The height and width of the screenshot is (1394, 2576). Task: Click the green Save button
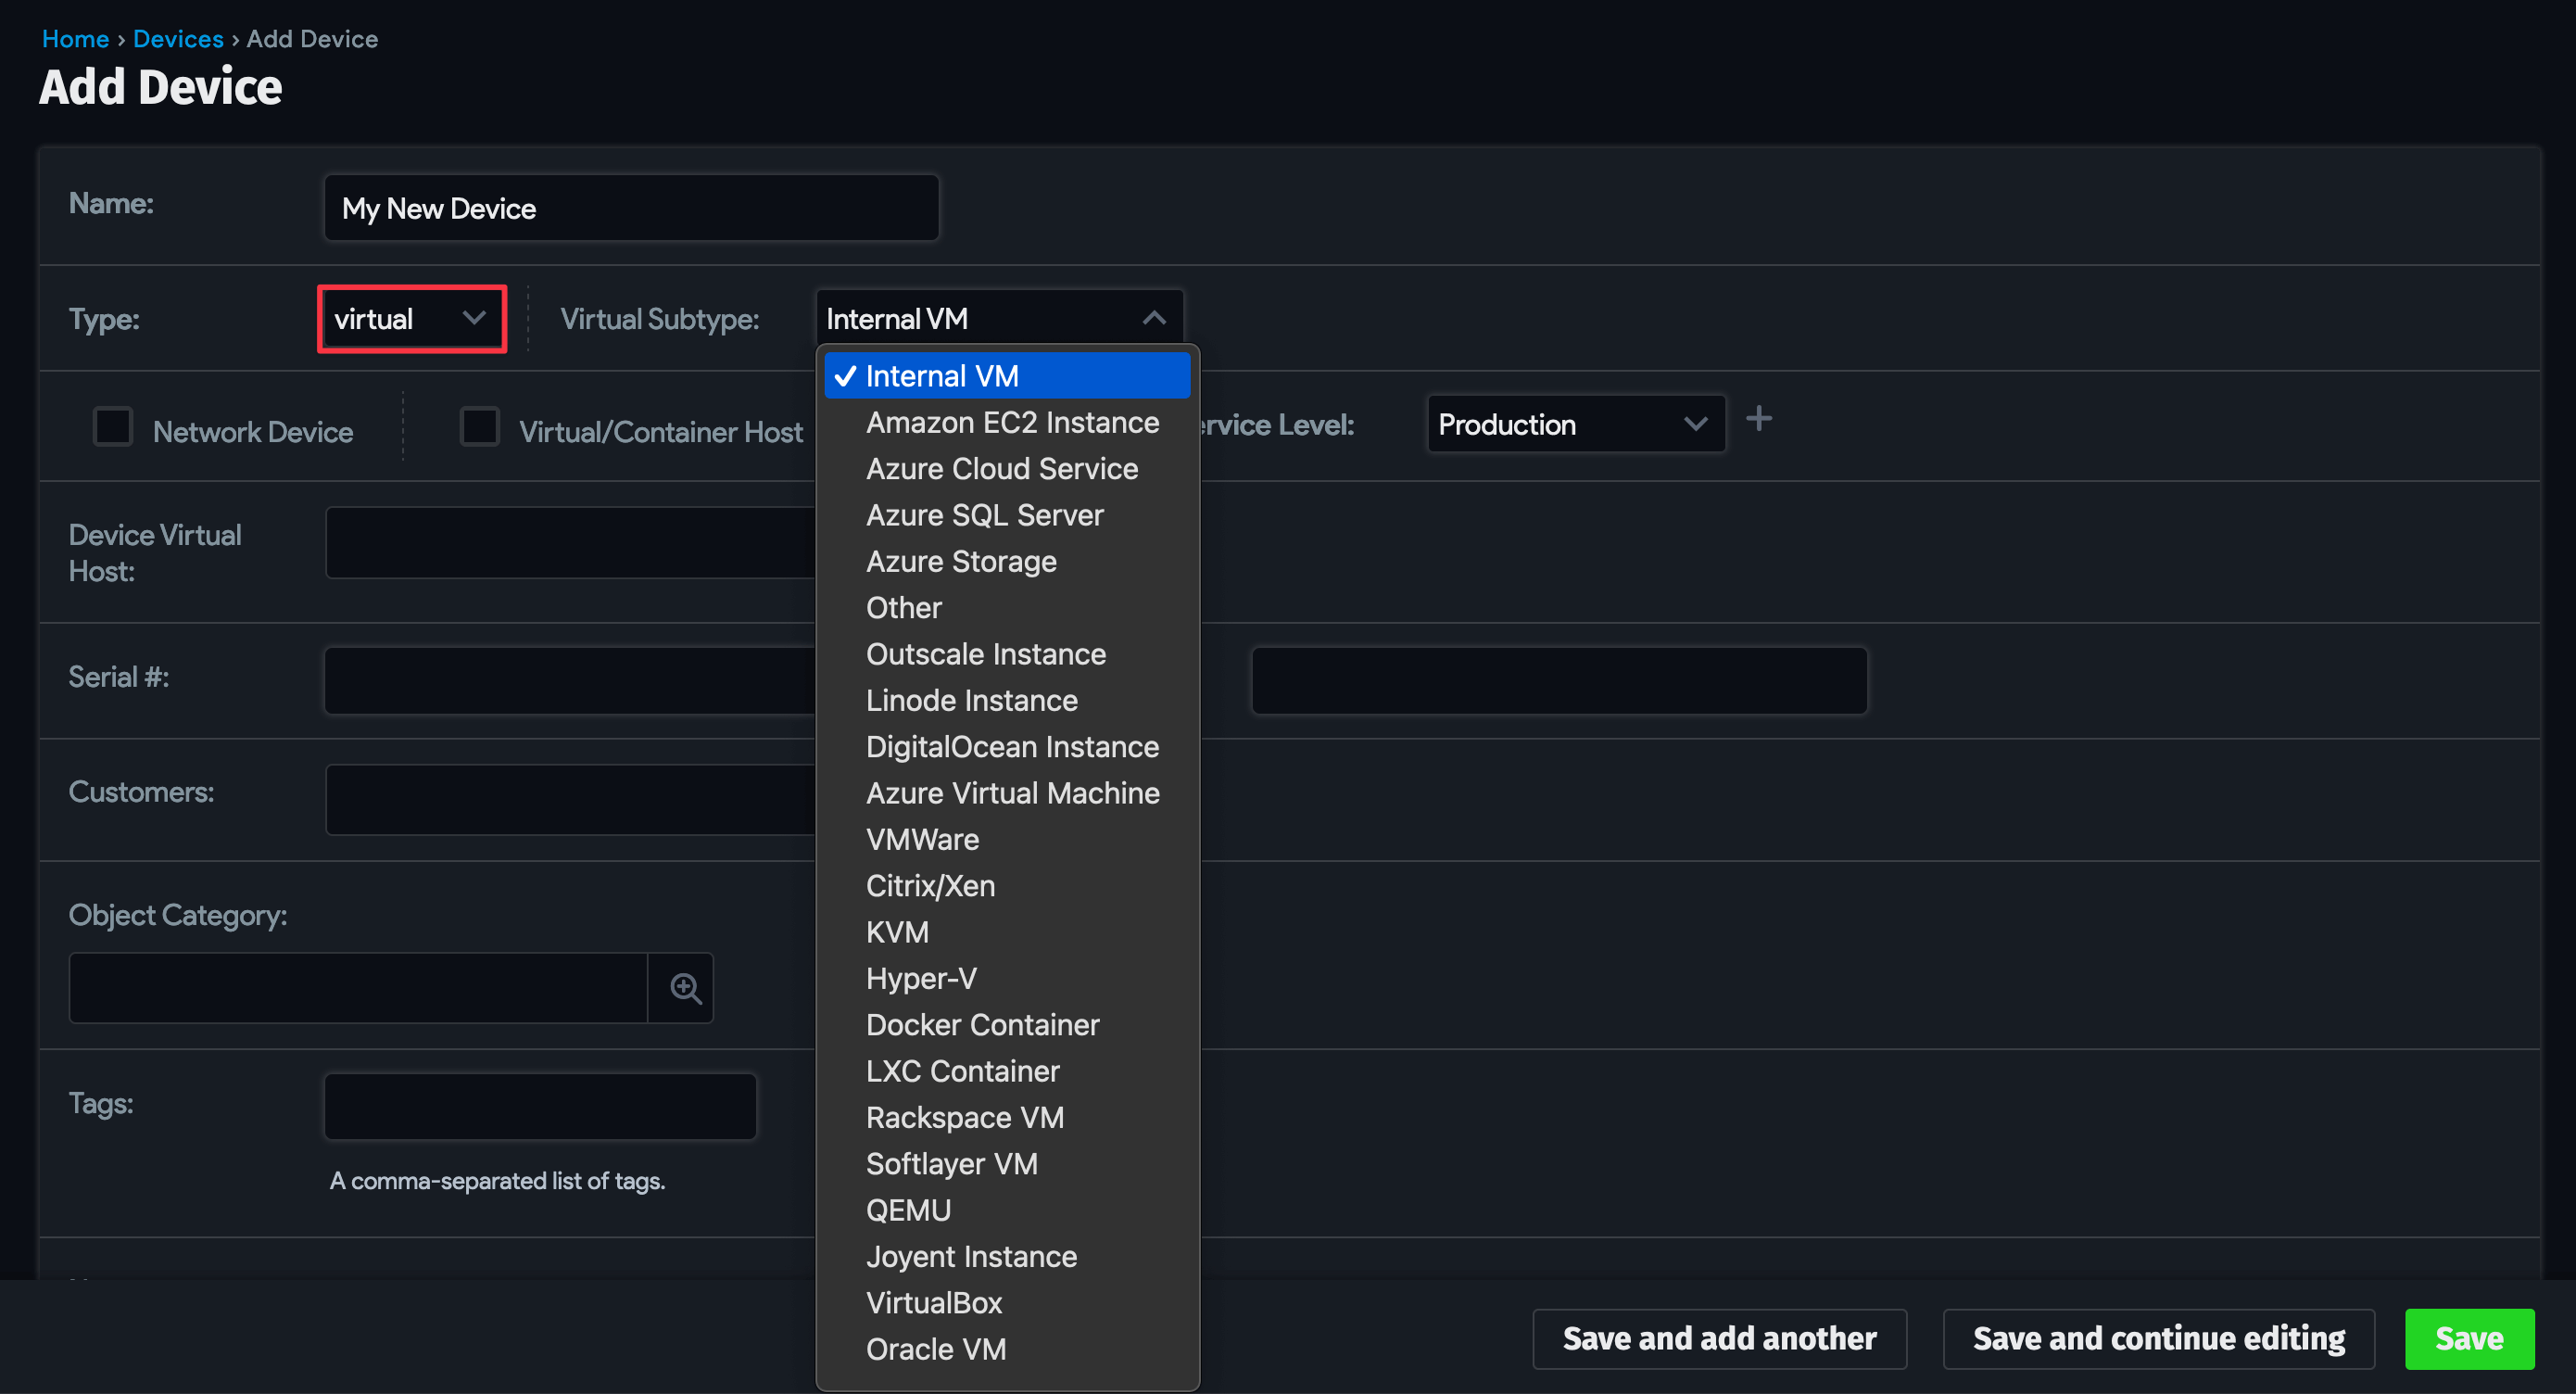point(2467,1338)
